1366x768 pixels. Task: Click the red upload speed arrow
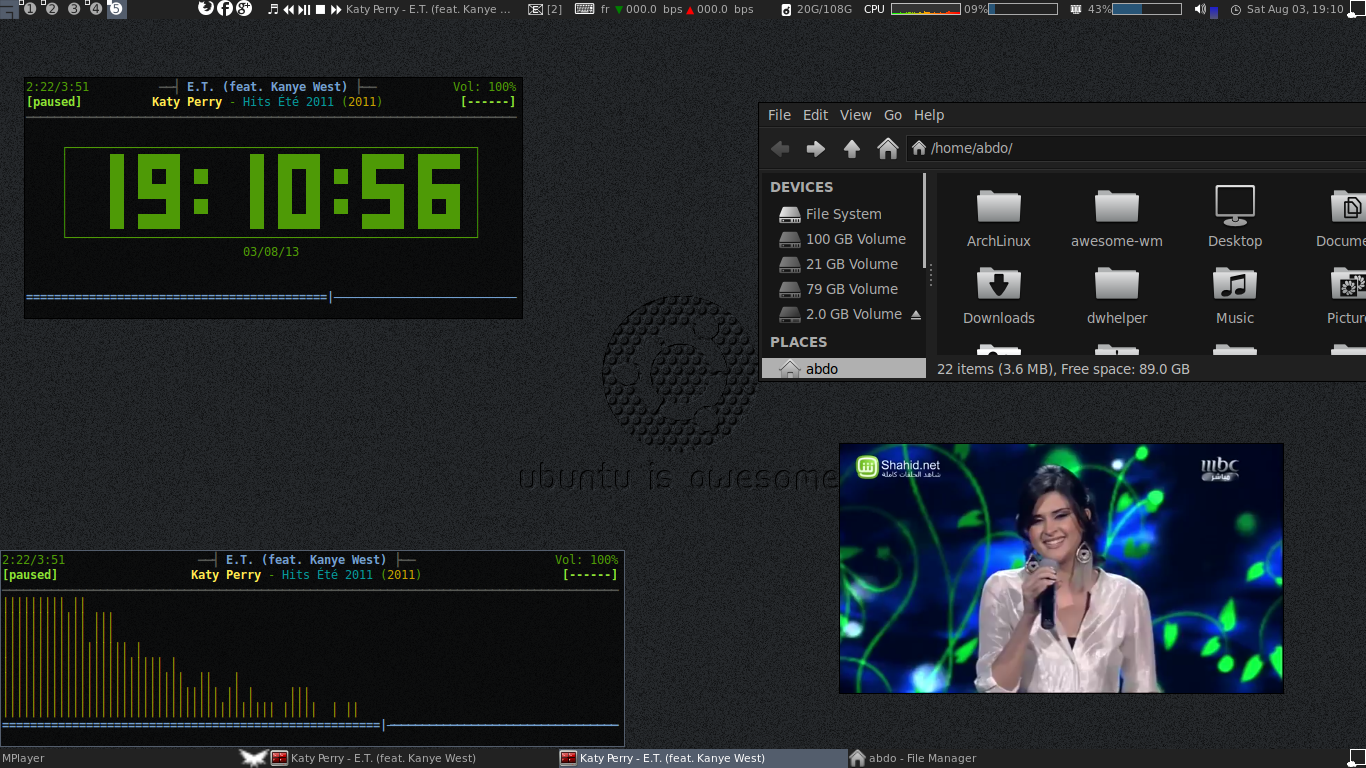[690, 9]
